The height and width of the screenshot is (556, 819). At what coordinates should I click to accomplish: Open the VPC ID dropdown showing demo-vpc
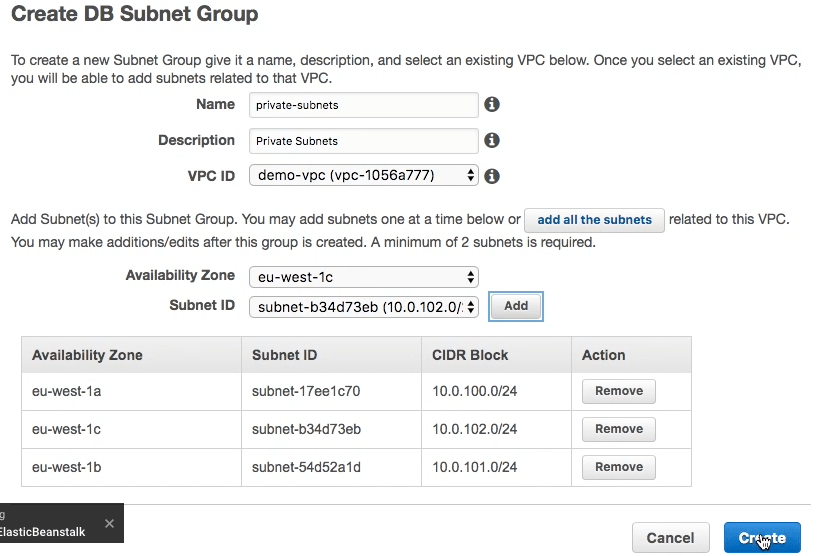(363, 176)
